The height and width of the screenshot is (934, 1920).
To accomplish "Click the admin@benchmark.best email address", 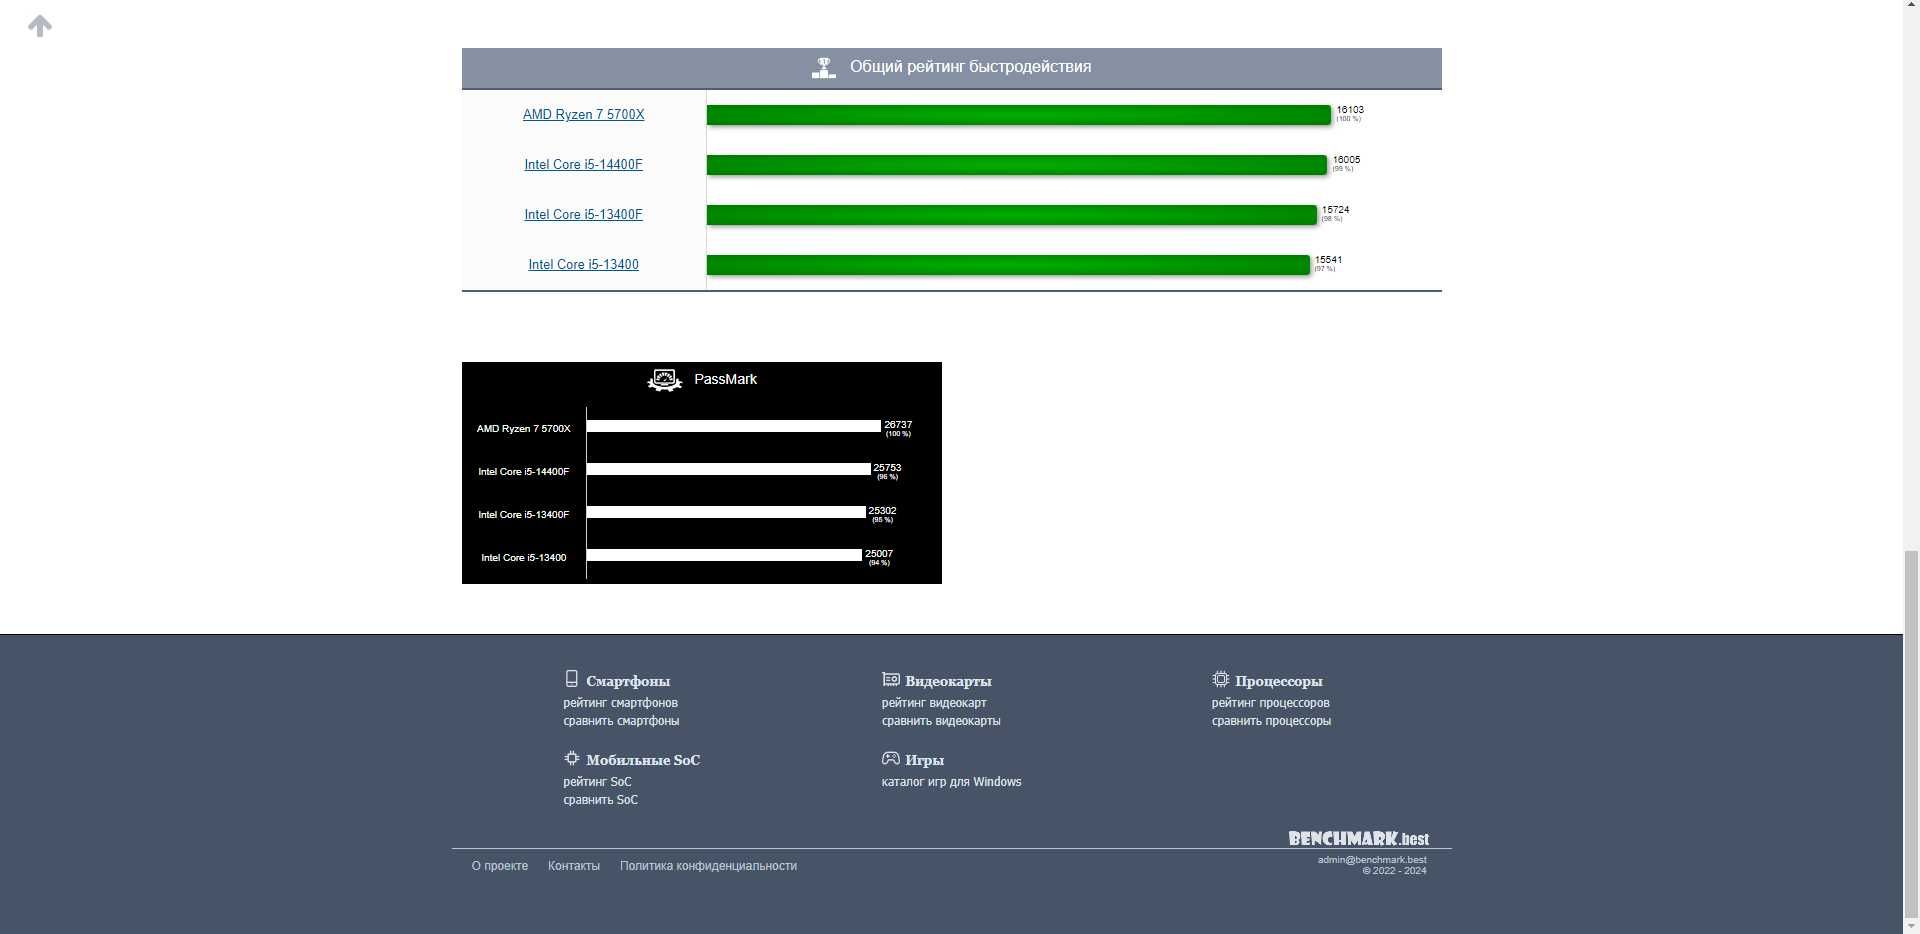I will [x=1372, y=860].
